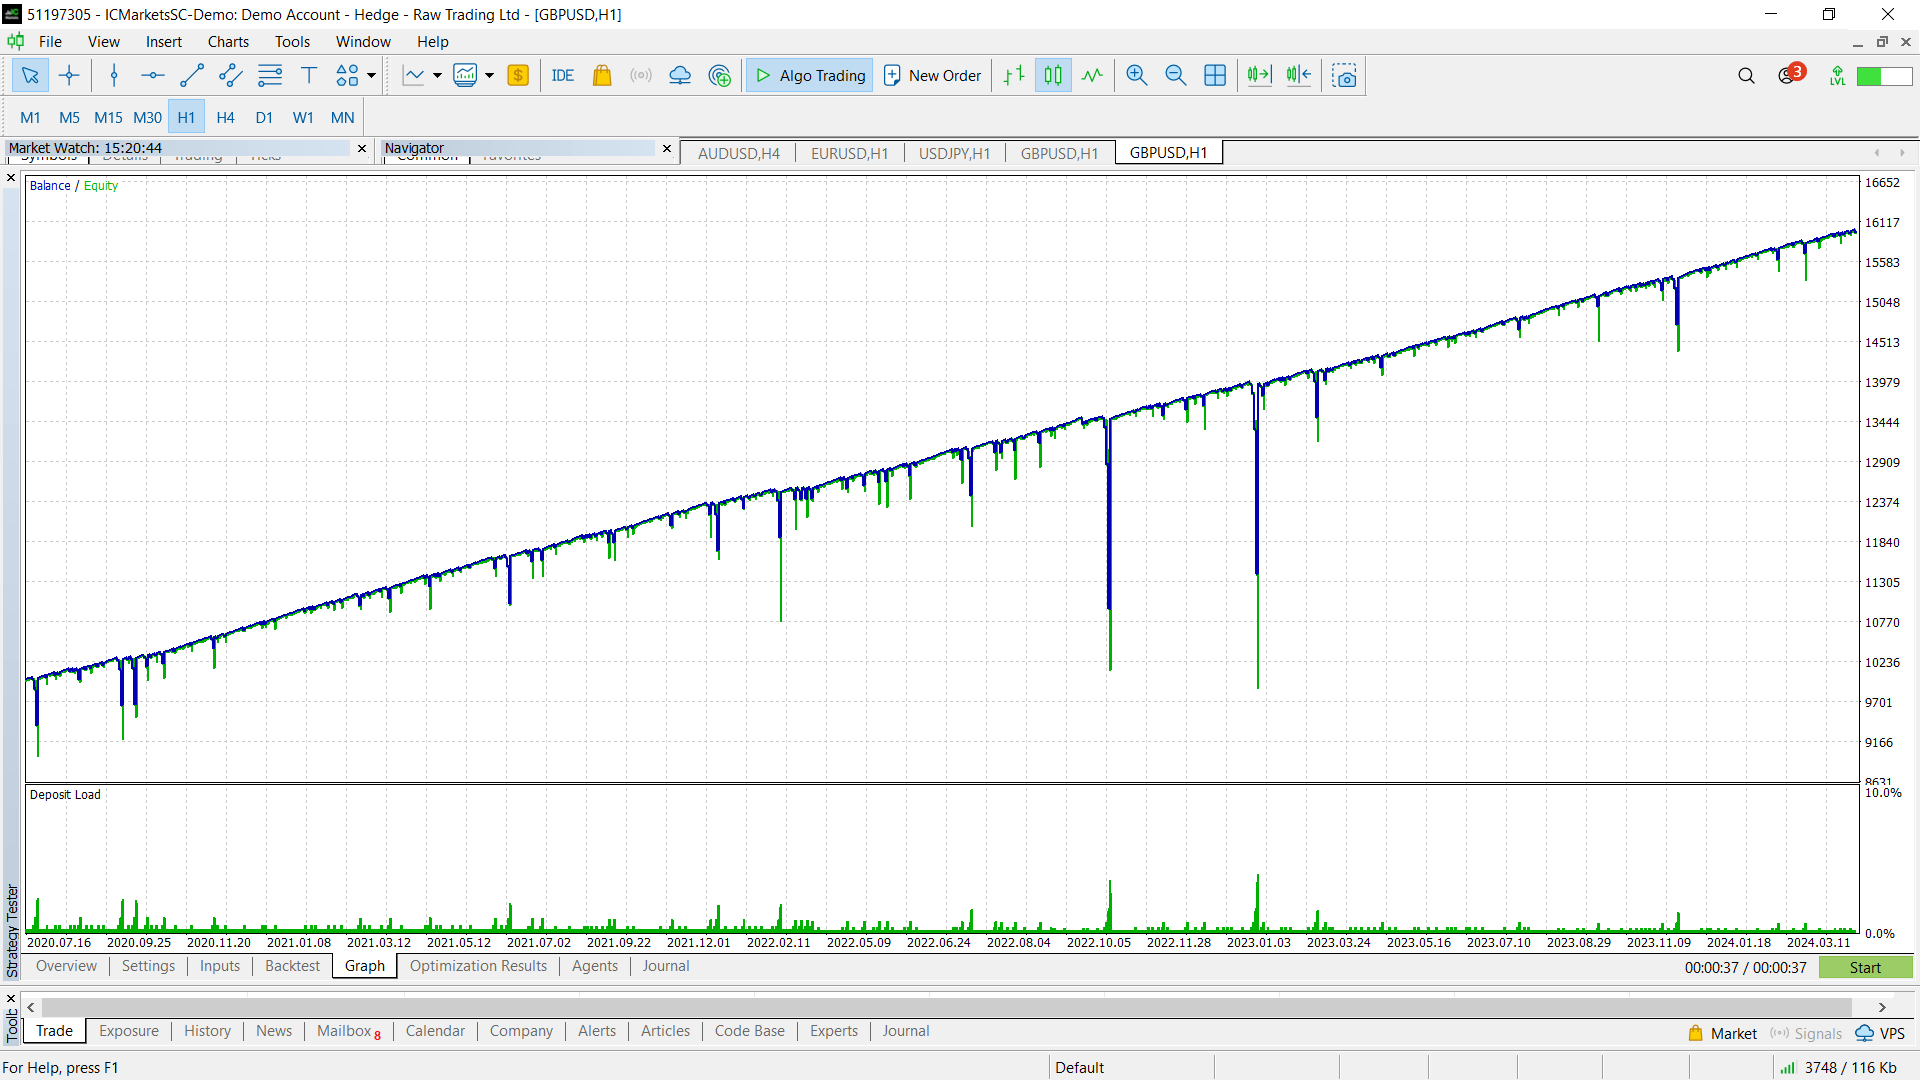Select the Text drawing tool

tap(308, 75)
